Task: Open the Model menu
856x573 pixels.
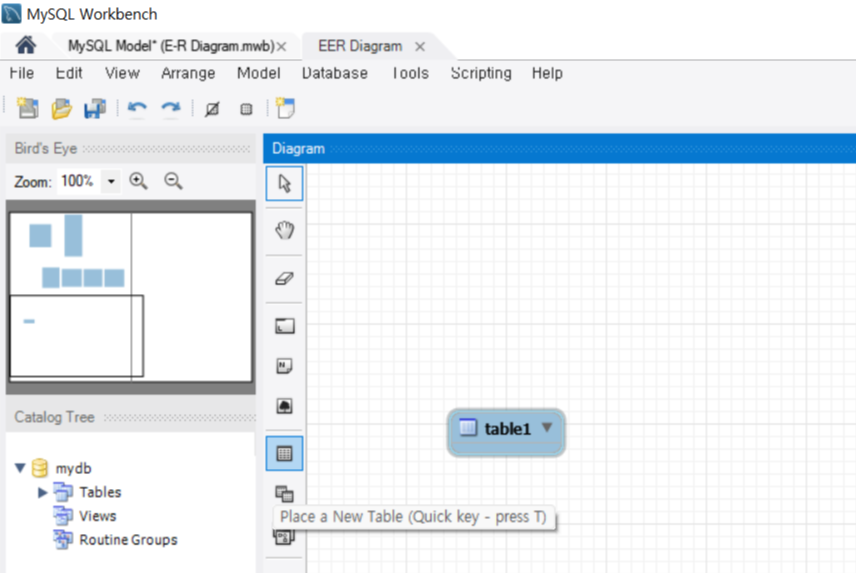Action: tap(259, 73)
